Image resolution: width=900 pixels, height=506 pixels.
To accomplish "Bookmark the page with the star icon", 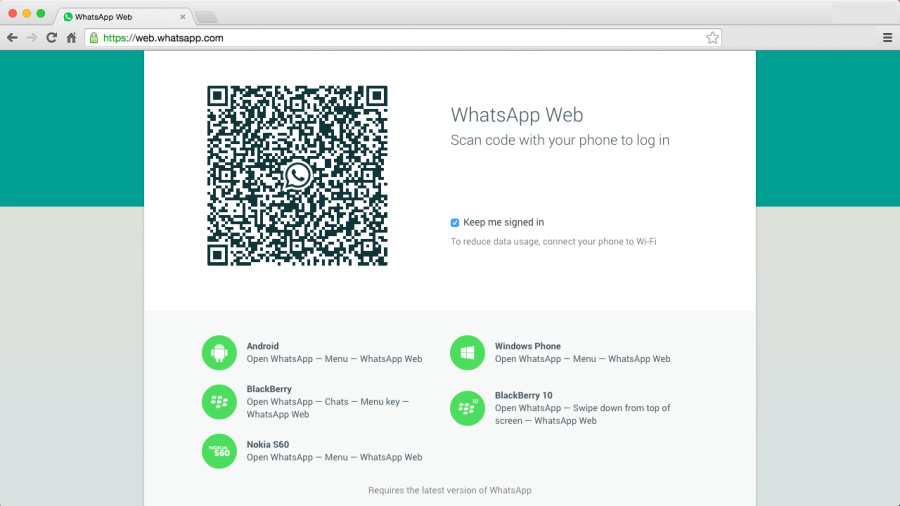I will pos(712,38).
